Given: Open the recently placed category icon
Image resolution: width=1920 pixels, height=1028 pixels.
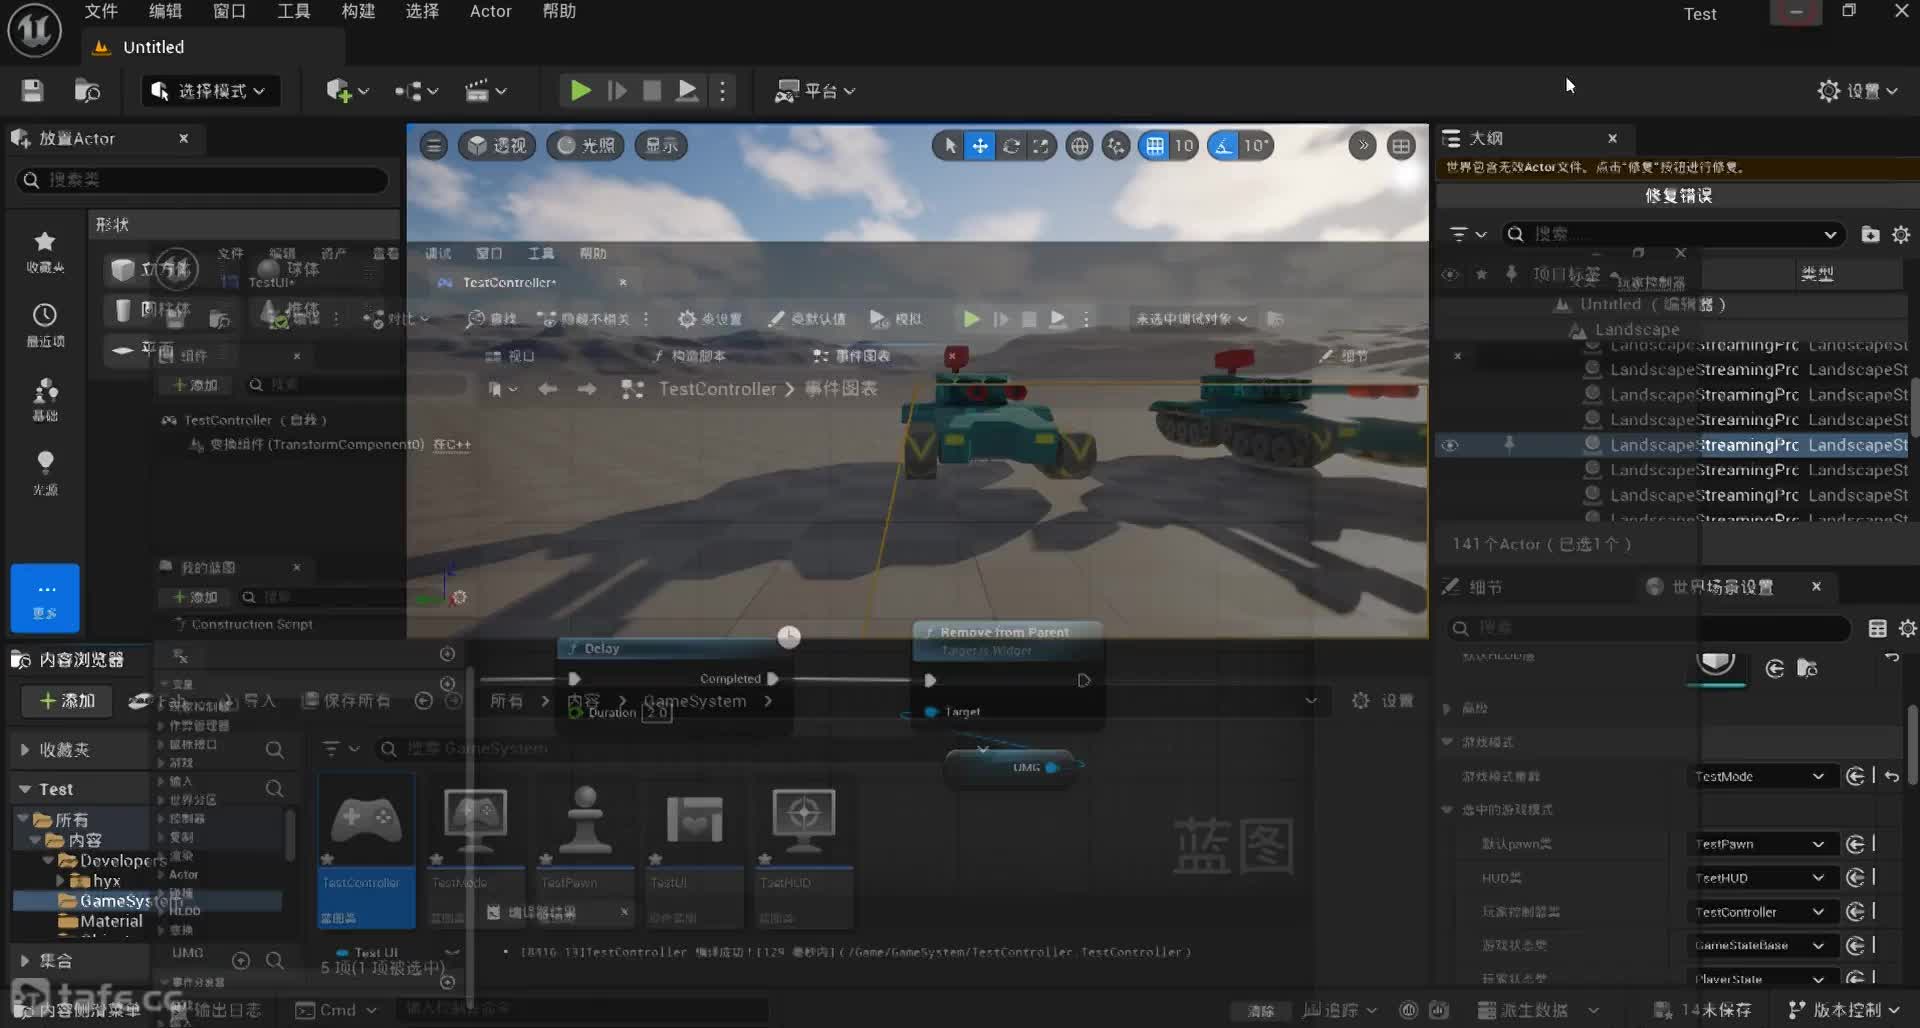Looking at the screenshot, I should pyautogui.click(x=45, y=325).
